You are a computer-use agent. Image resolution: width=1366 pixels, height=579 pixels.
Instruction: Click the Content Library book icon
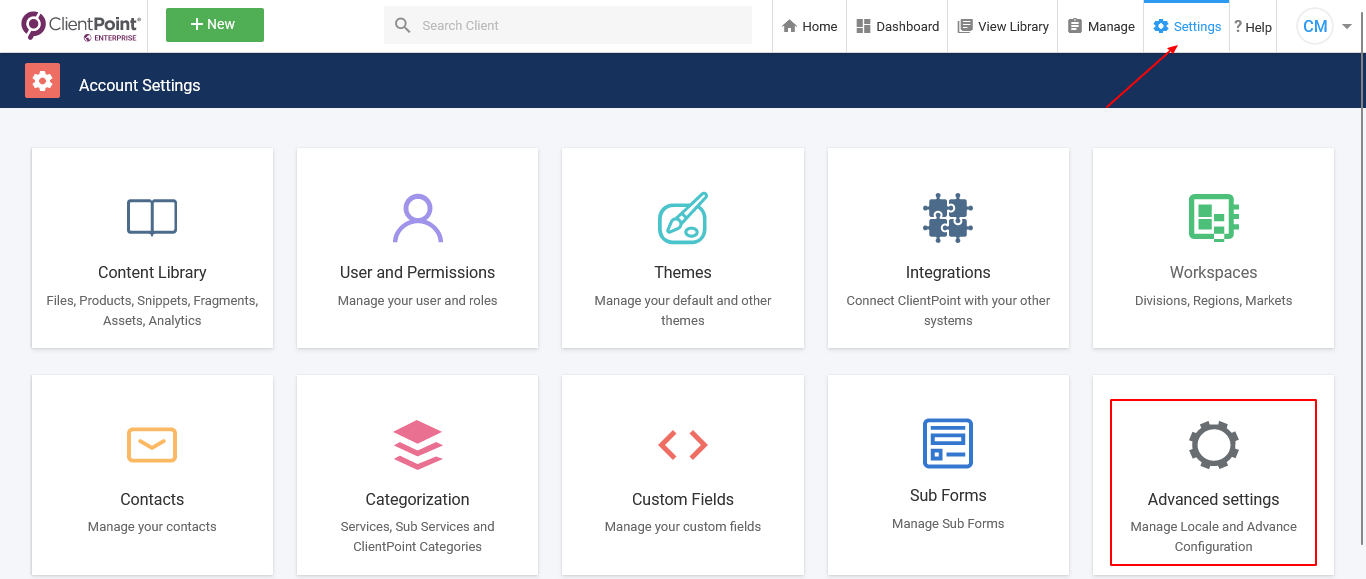(152, 217)
